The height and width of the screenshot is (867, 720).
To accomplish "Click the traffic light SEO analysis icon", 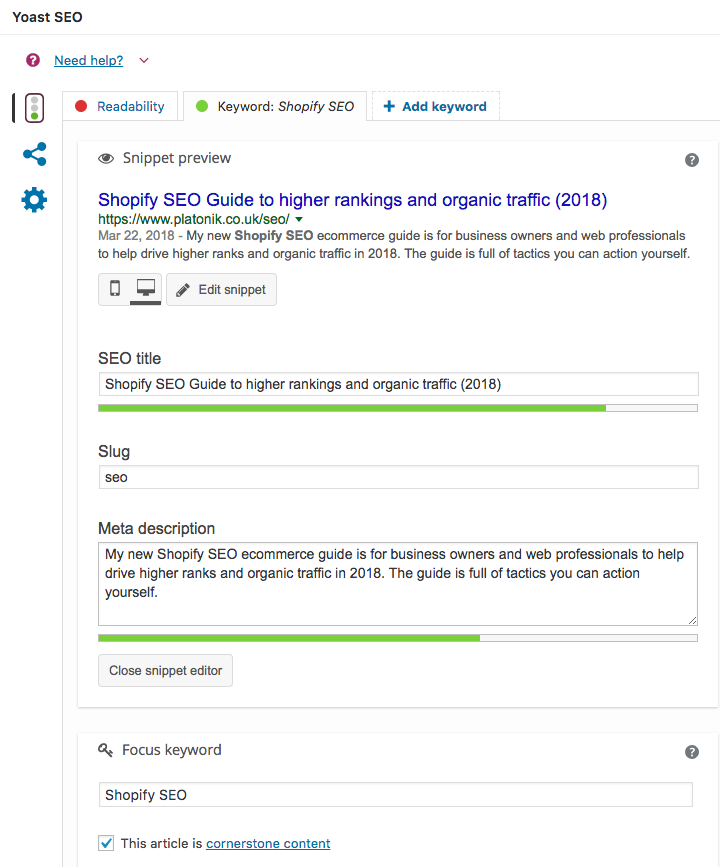I will [34, 108].
